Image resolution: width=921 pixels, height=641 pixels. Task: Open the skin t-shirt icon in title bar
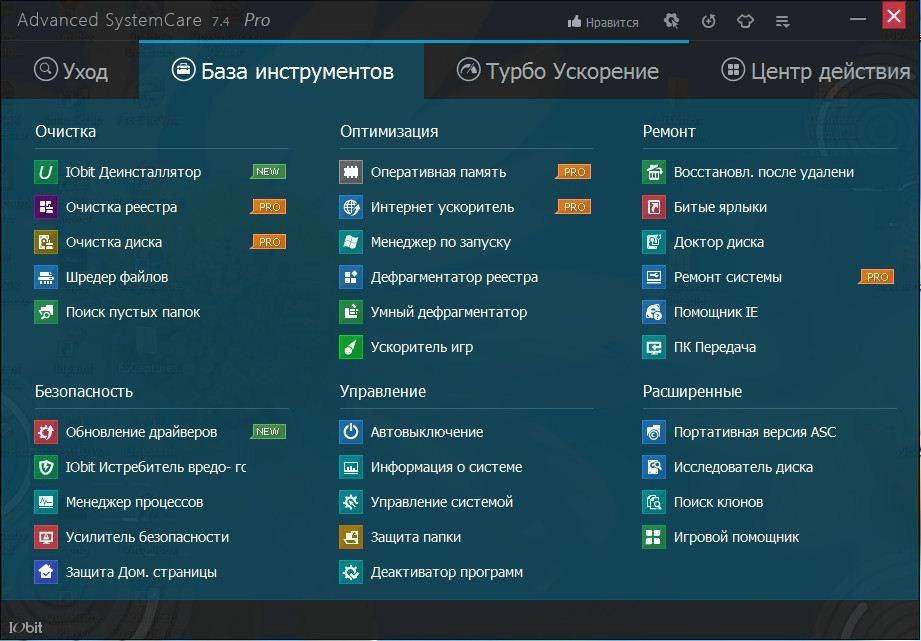point(745,22)
